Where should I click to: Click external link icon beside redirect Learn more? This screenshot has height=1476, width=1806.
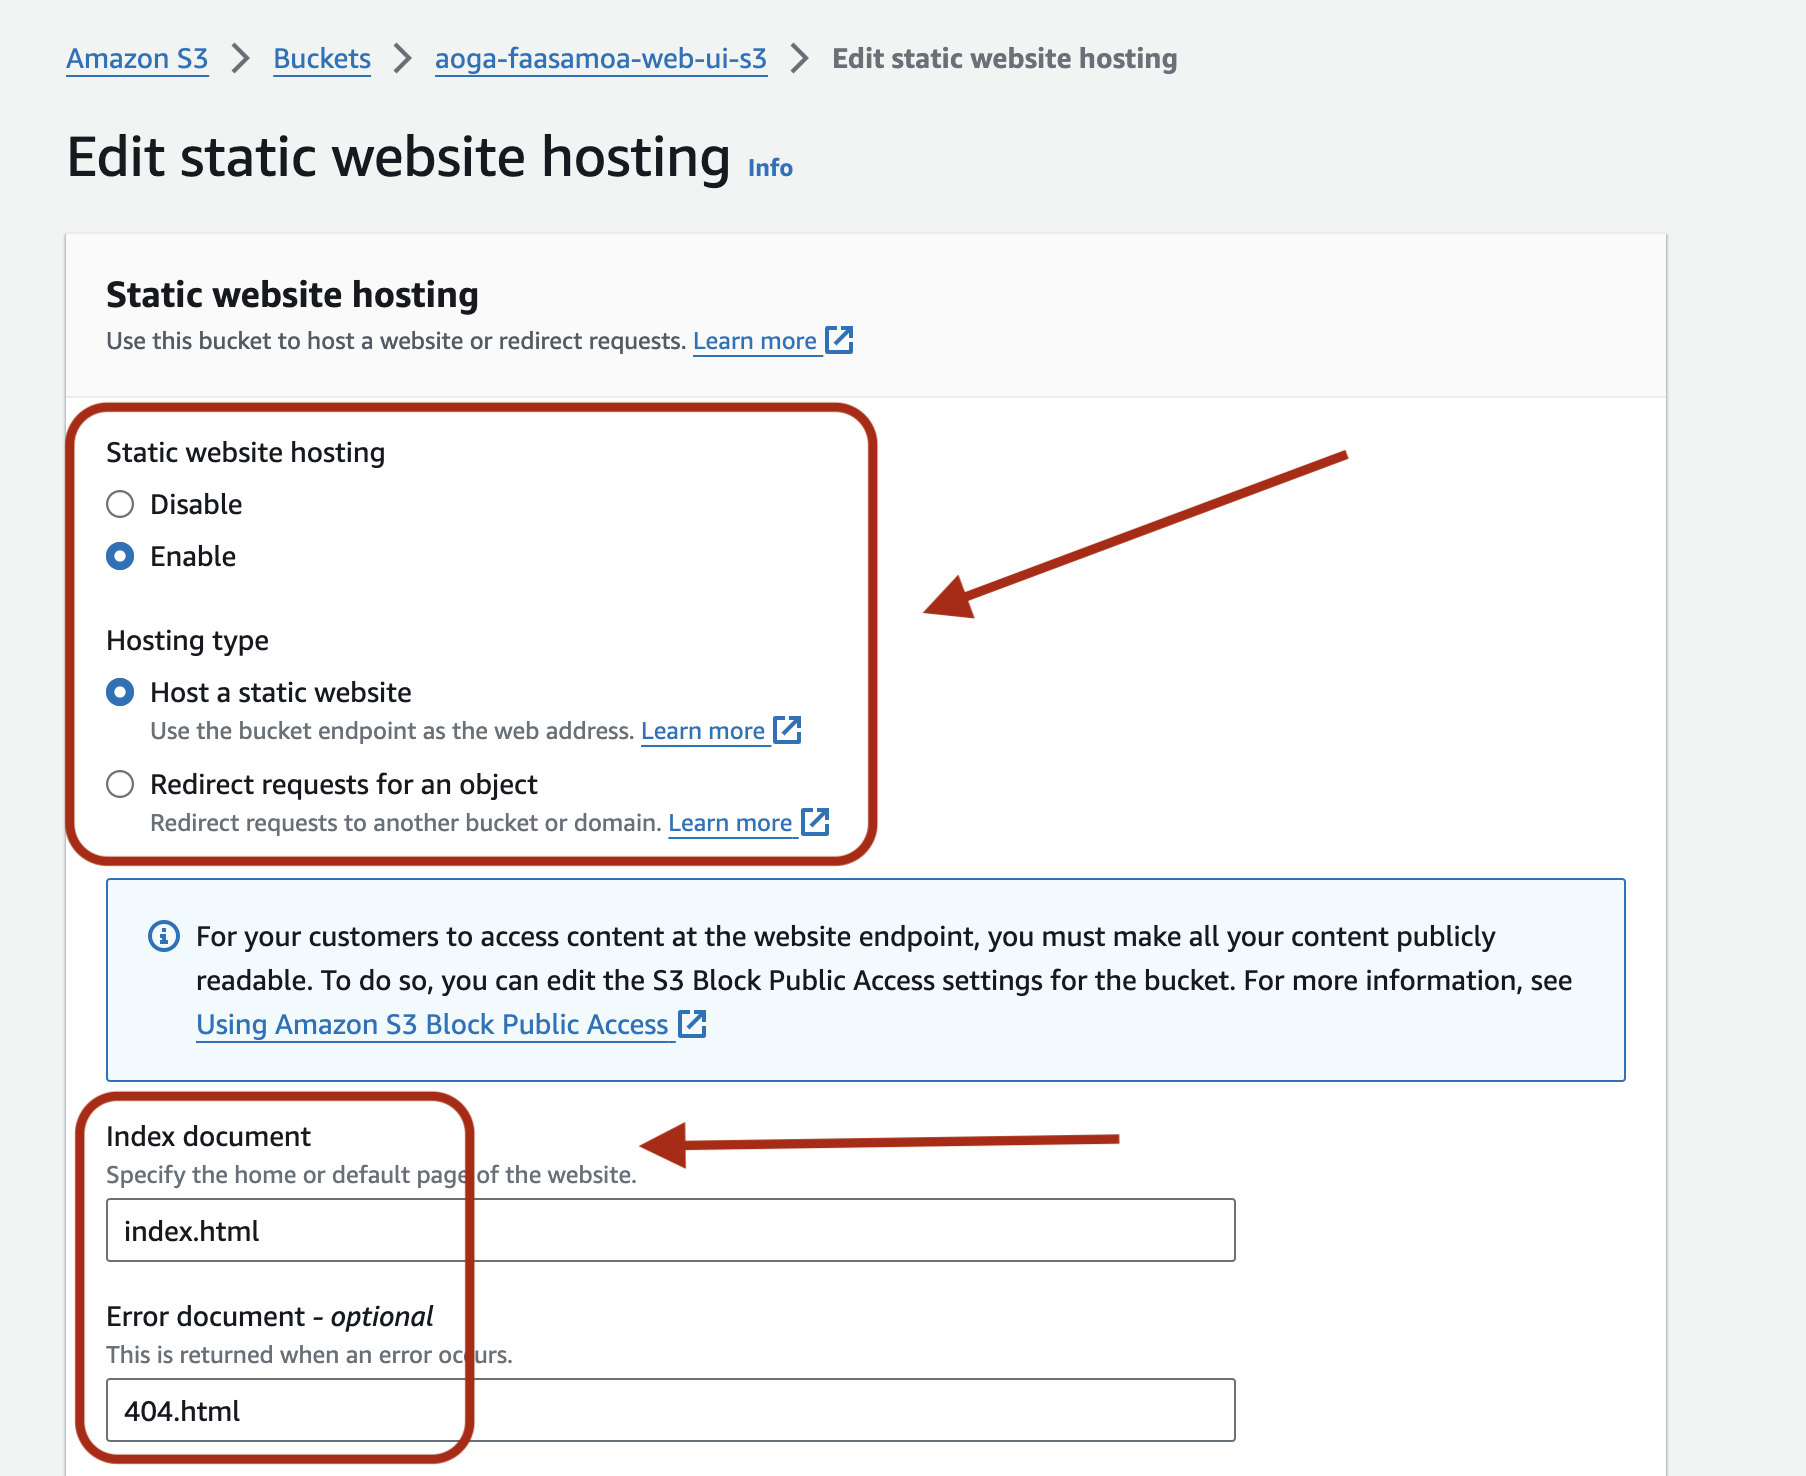(x=816, y=822)
